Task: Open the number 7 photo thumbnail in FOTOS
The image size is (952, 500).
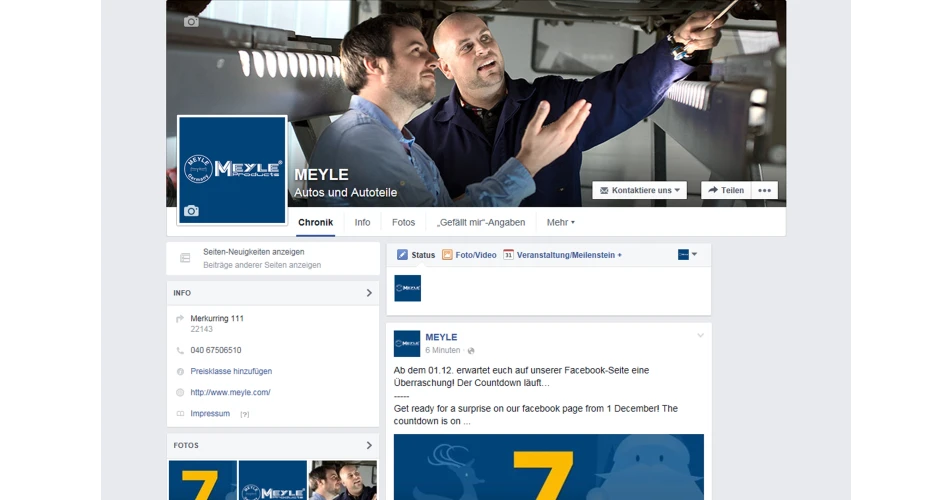Action: 203,480
